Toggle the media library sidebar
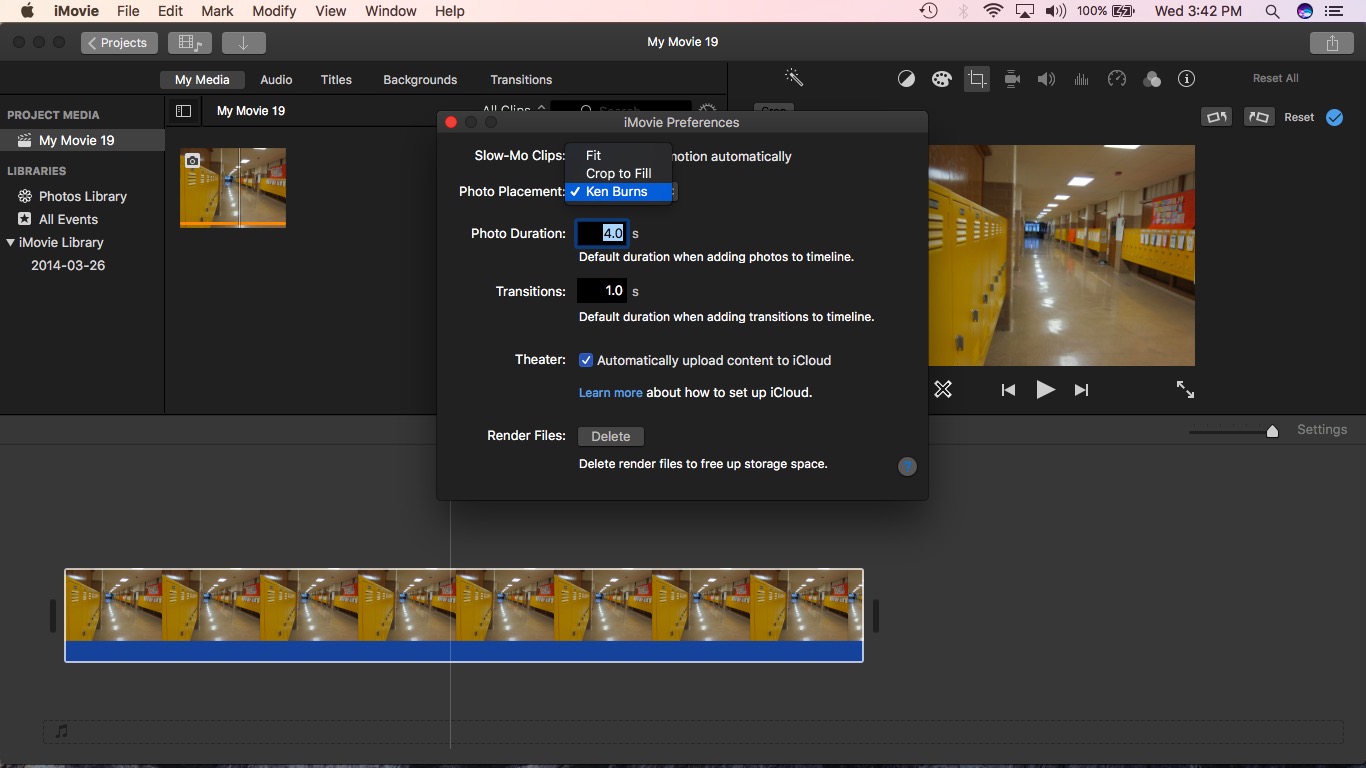This screenshot has width=1366, height=768. tap(183, 111)
